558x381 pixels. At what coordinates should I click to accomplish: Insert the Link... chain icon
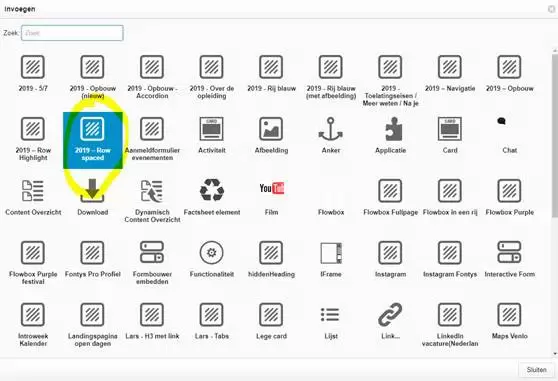[x=390, y=314]
